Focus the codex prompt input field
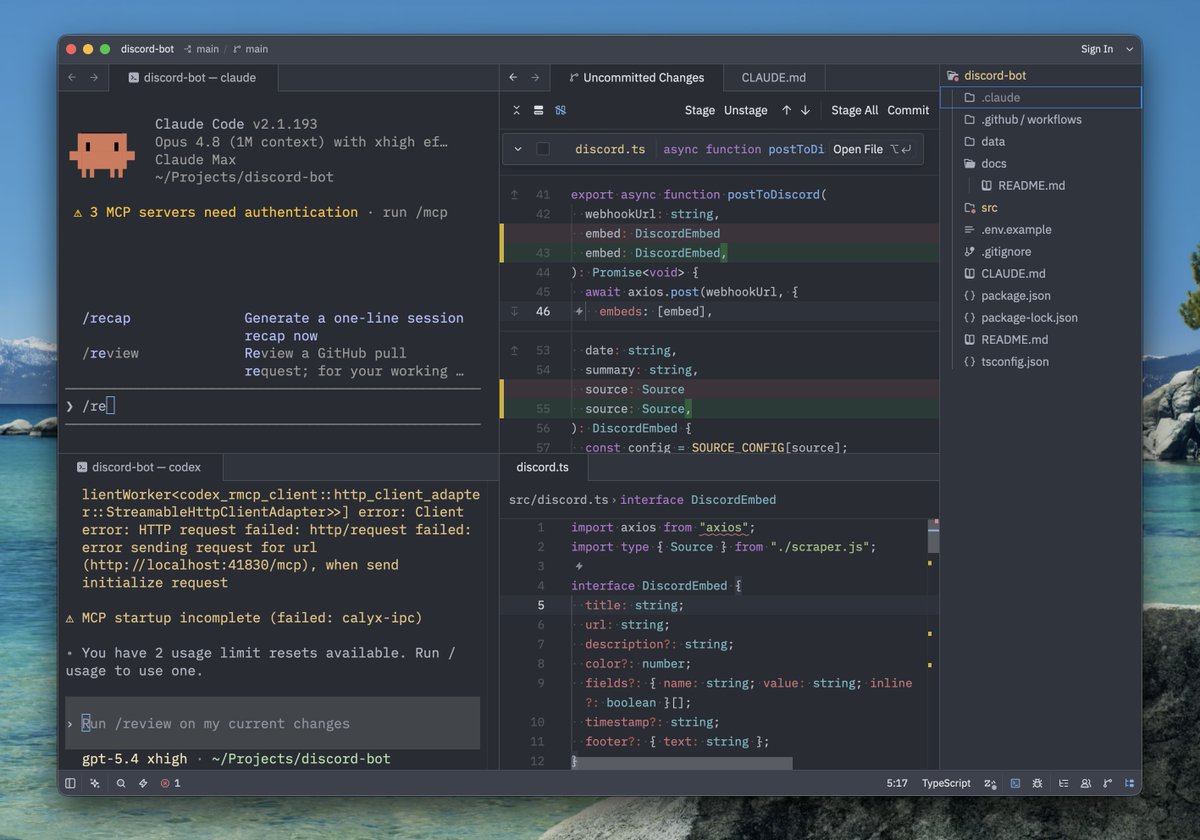 click(273, 723)
